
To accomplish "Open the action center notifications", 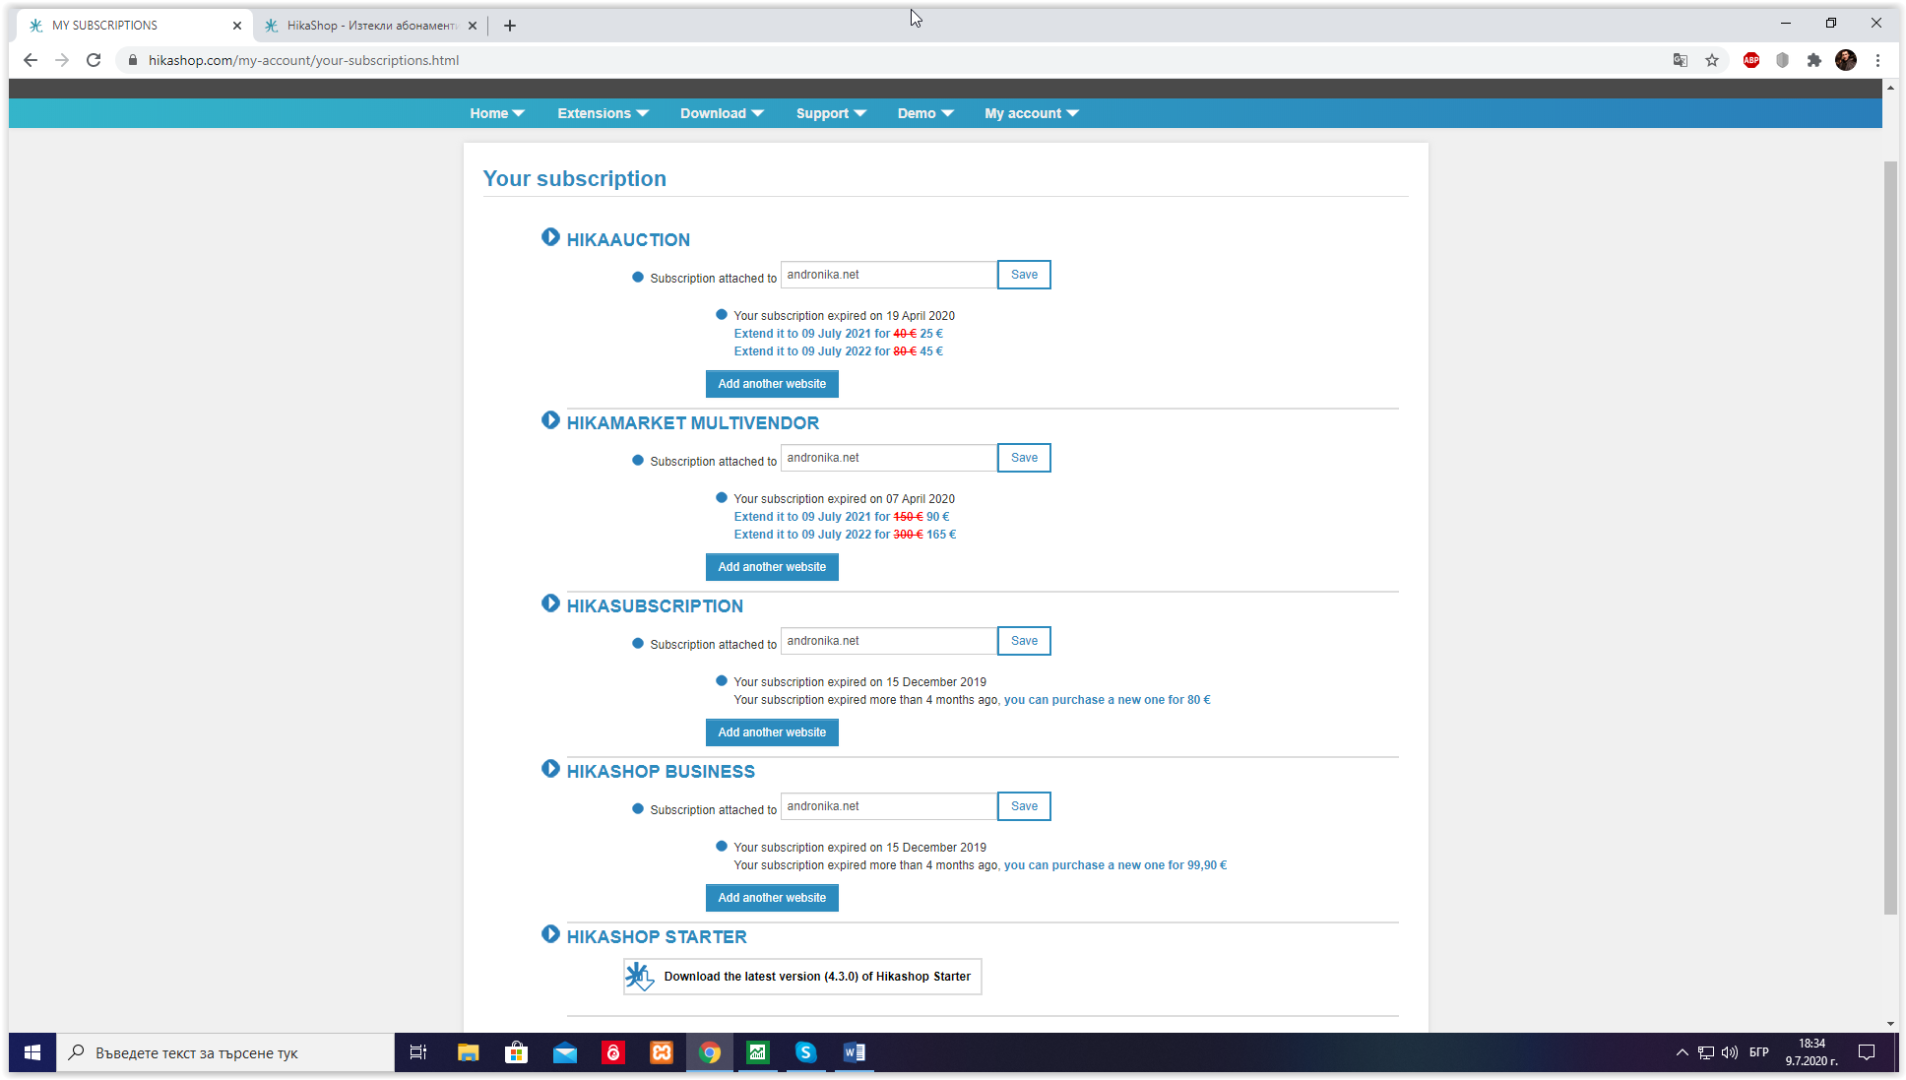I will [1866, 1052].
